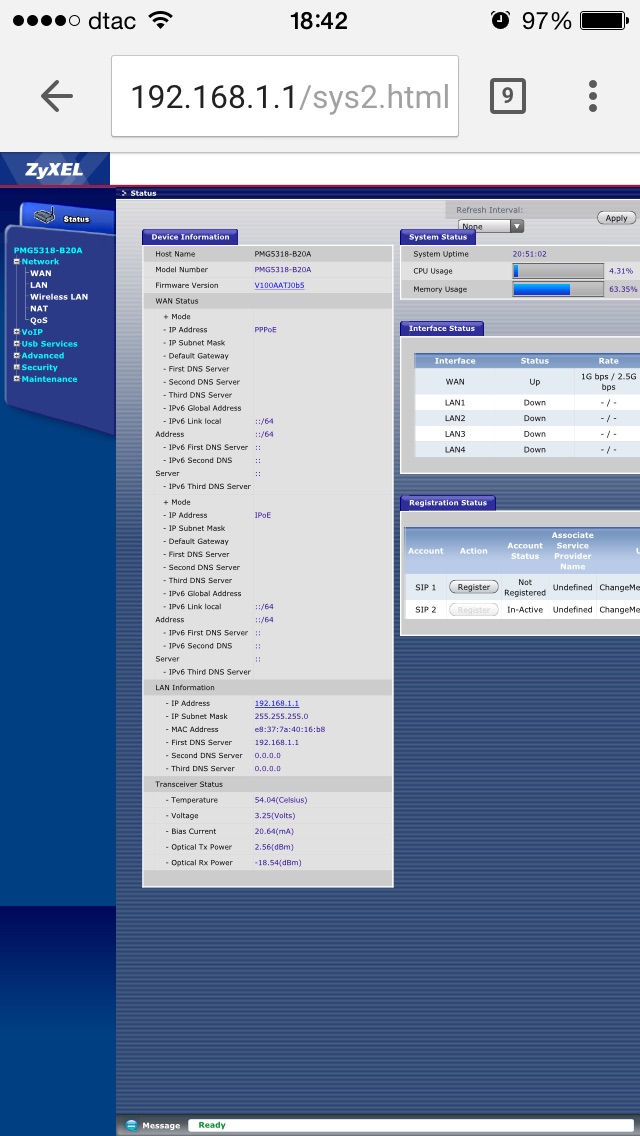Select Wireless LAN in Network menu
The width and height of the screenshot is (640, 1136).
(x=58, y=297)
